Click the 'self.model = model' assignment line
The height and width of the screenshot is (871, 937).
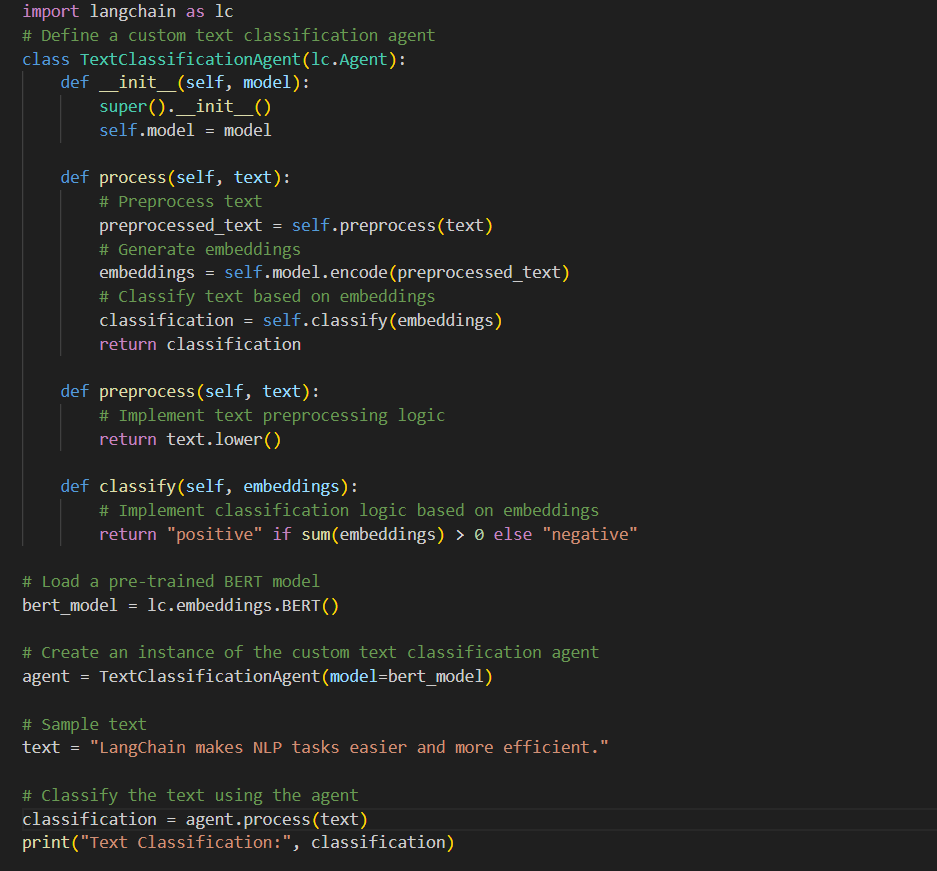[x=185, y=130]
